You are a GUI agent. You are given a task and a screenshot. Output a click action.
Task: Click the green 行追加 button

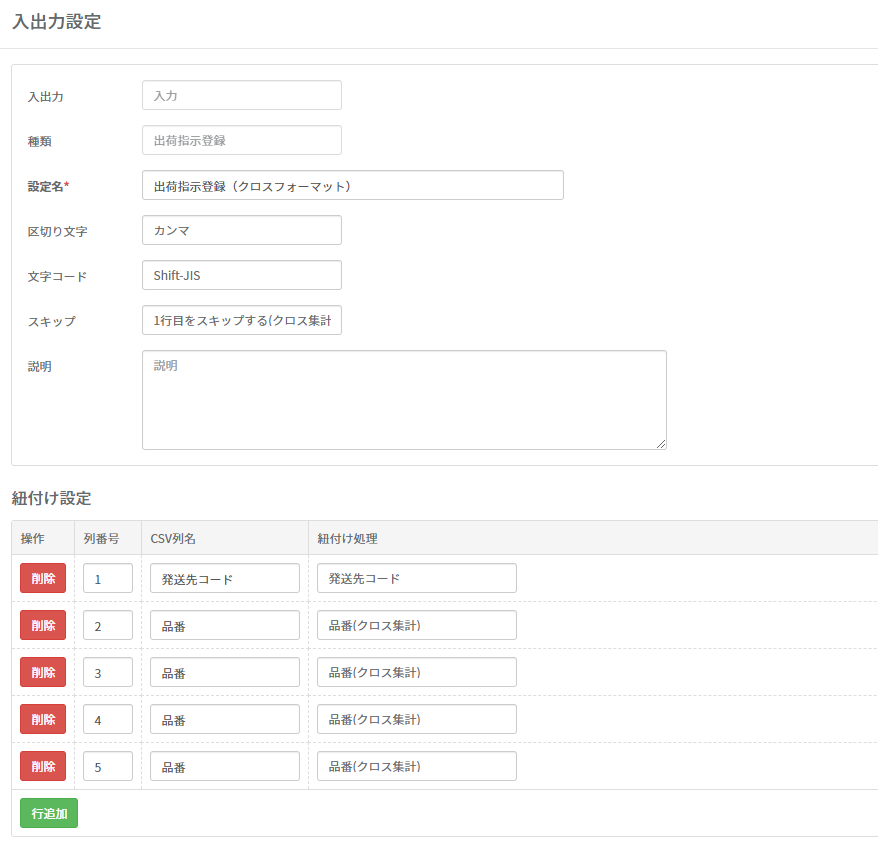point(49,813)
